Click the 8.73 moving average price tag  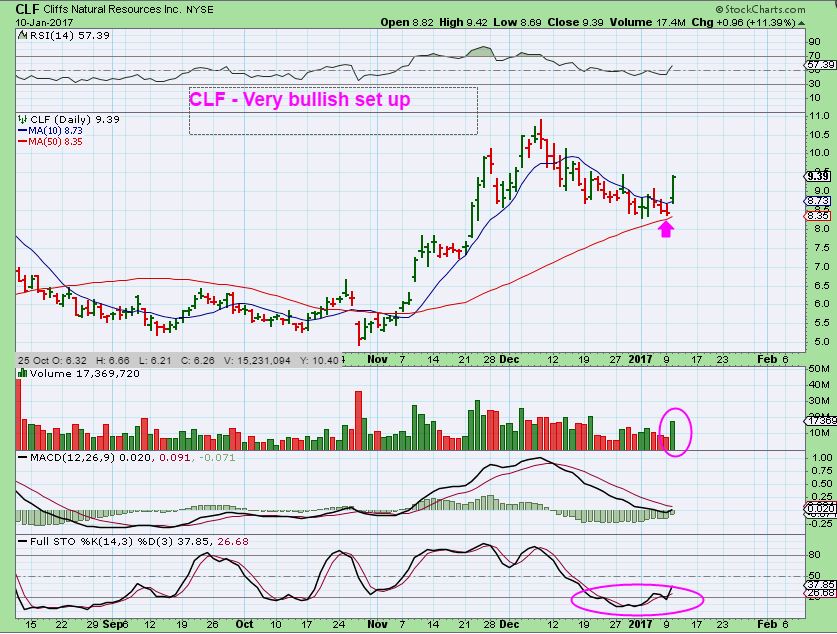pos(817,201)
